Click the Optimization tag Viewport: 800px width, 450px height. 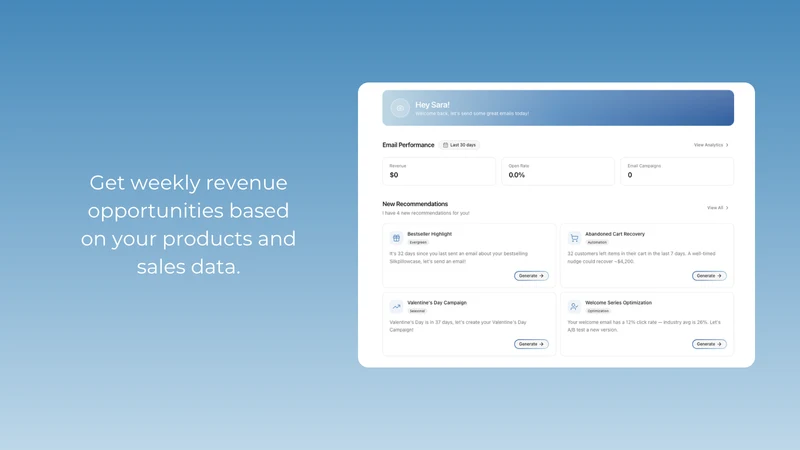click(x=598, y=311)
